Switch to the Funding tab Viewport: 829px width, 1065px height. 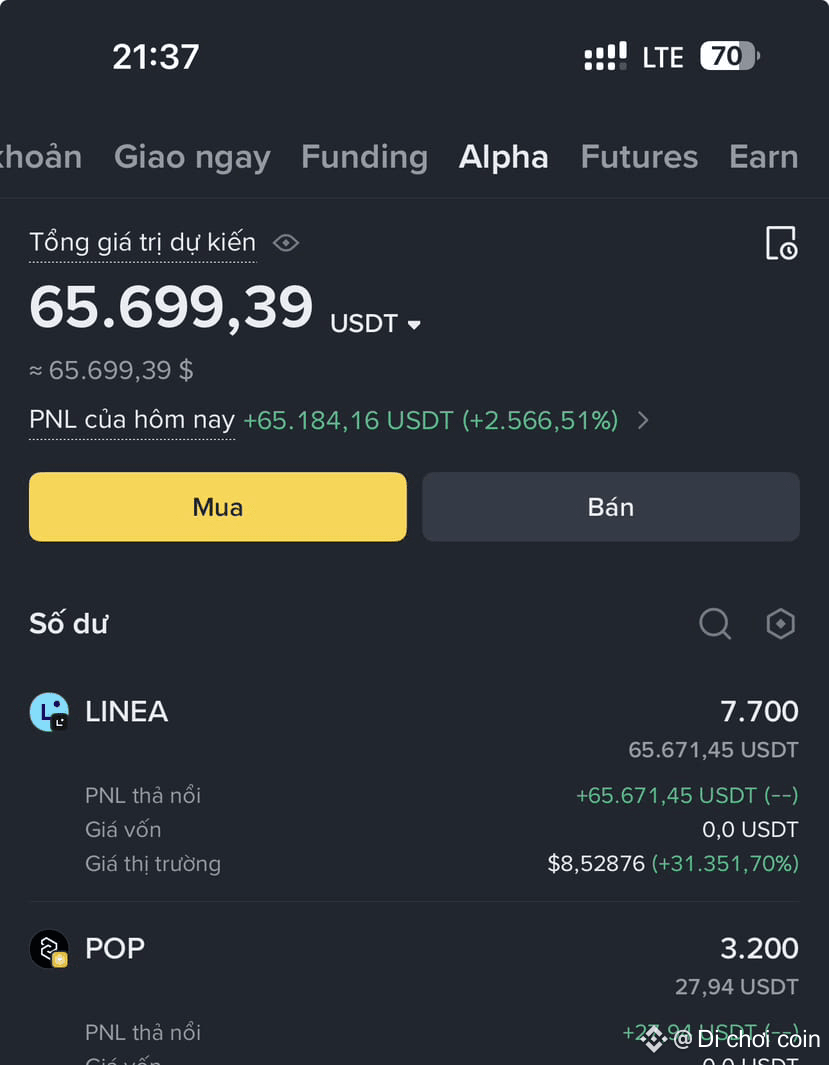coord(365,157)
